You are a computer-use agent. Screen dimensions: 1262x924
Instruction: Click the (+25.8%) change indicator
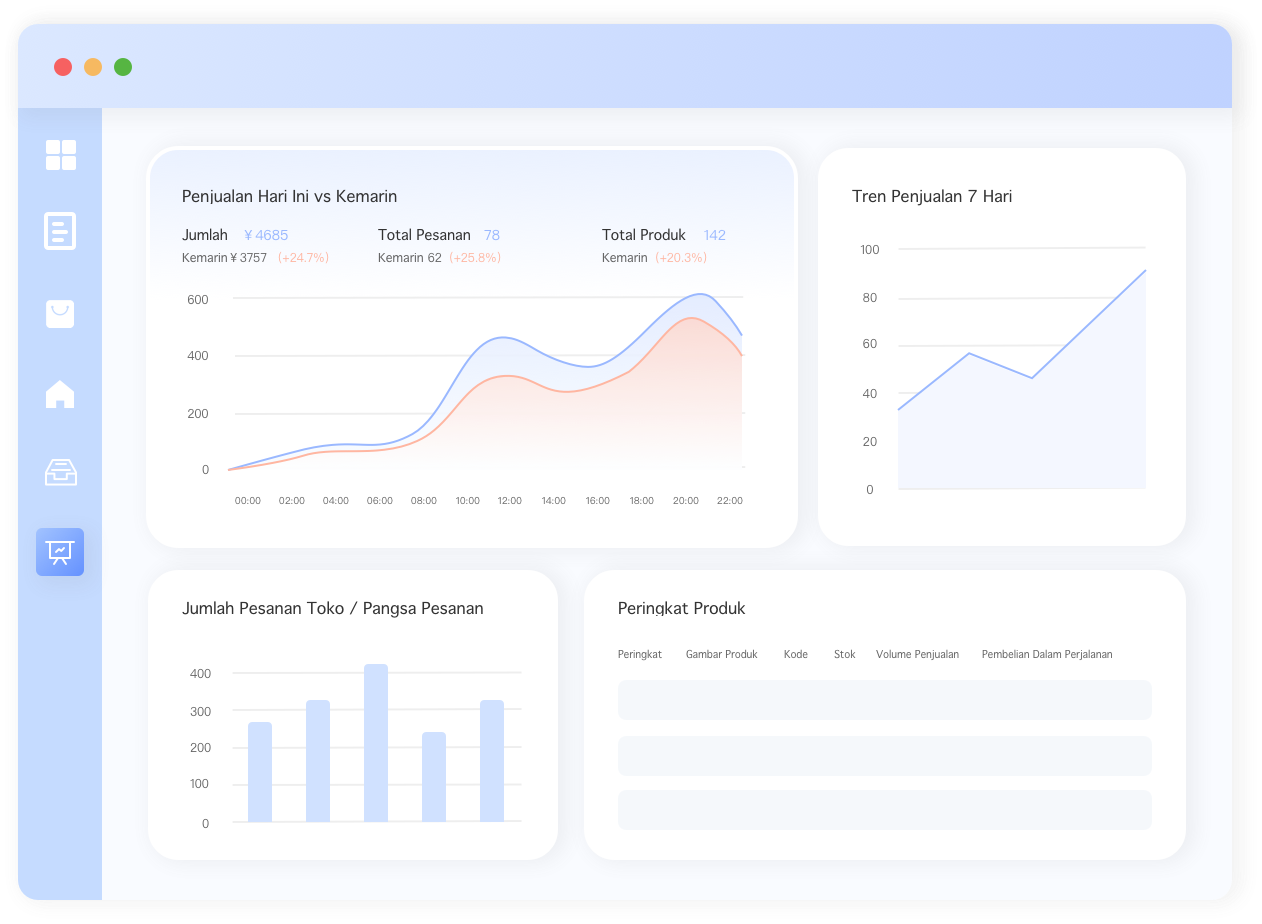coord(475,258)
